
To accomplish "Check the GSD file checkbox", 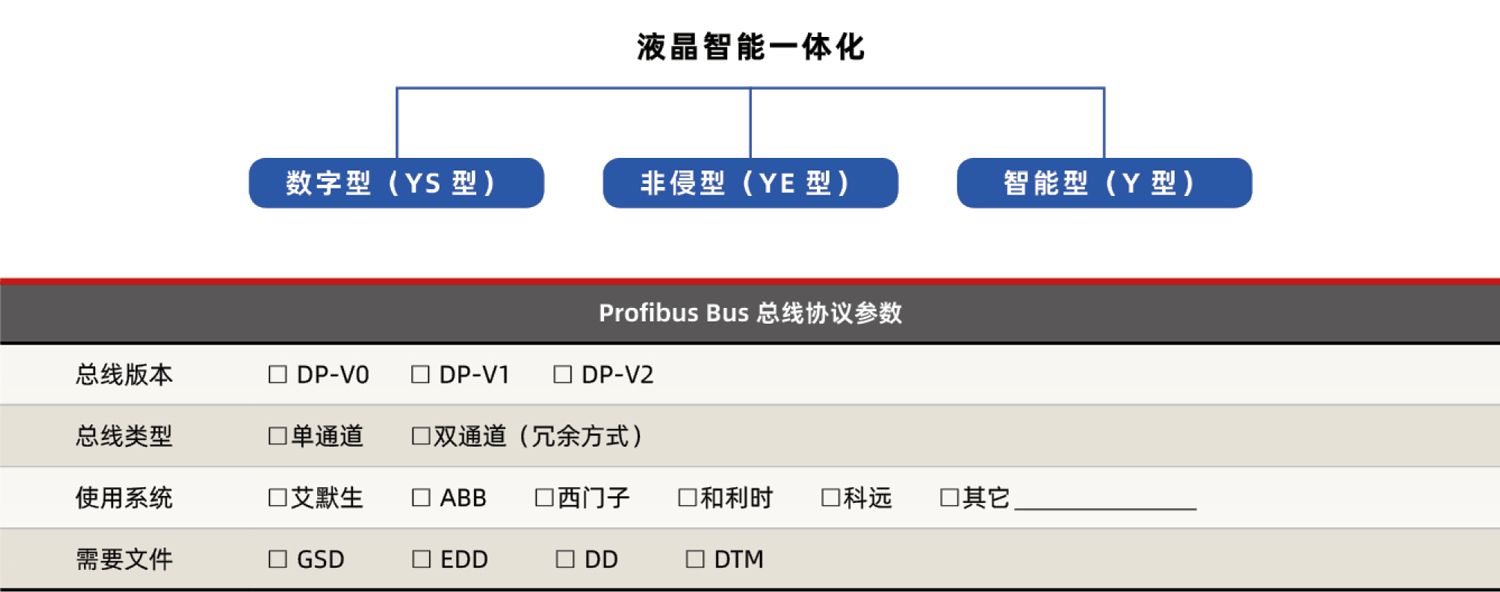I will (278, 560).
